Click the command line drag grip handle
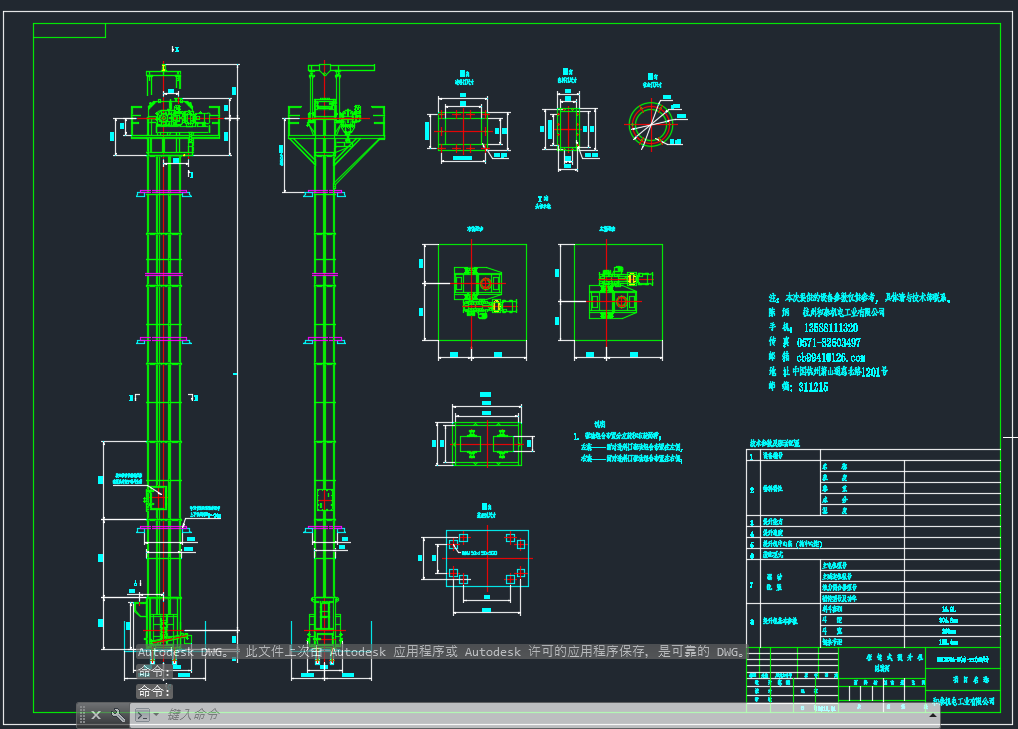 (82, 715)
